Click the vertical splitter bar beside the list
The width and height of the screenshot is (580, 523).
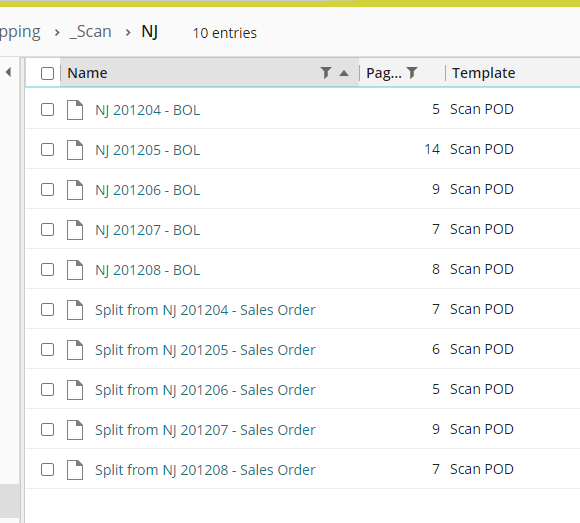coord(23,290)
